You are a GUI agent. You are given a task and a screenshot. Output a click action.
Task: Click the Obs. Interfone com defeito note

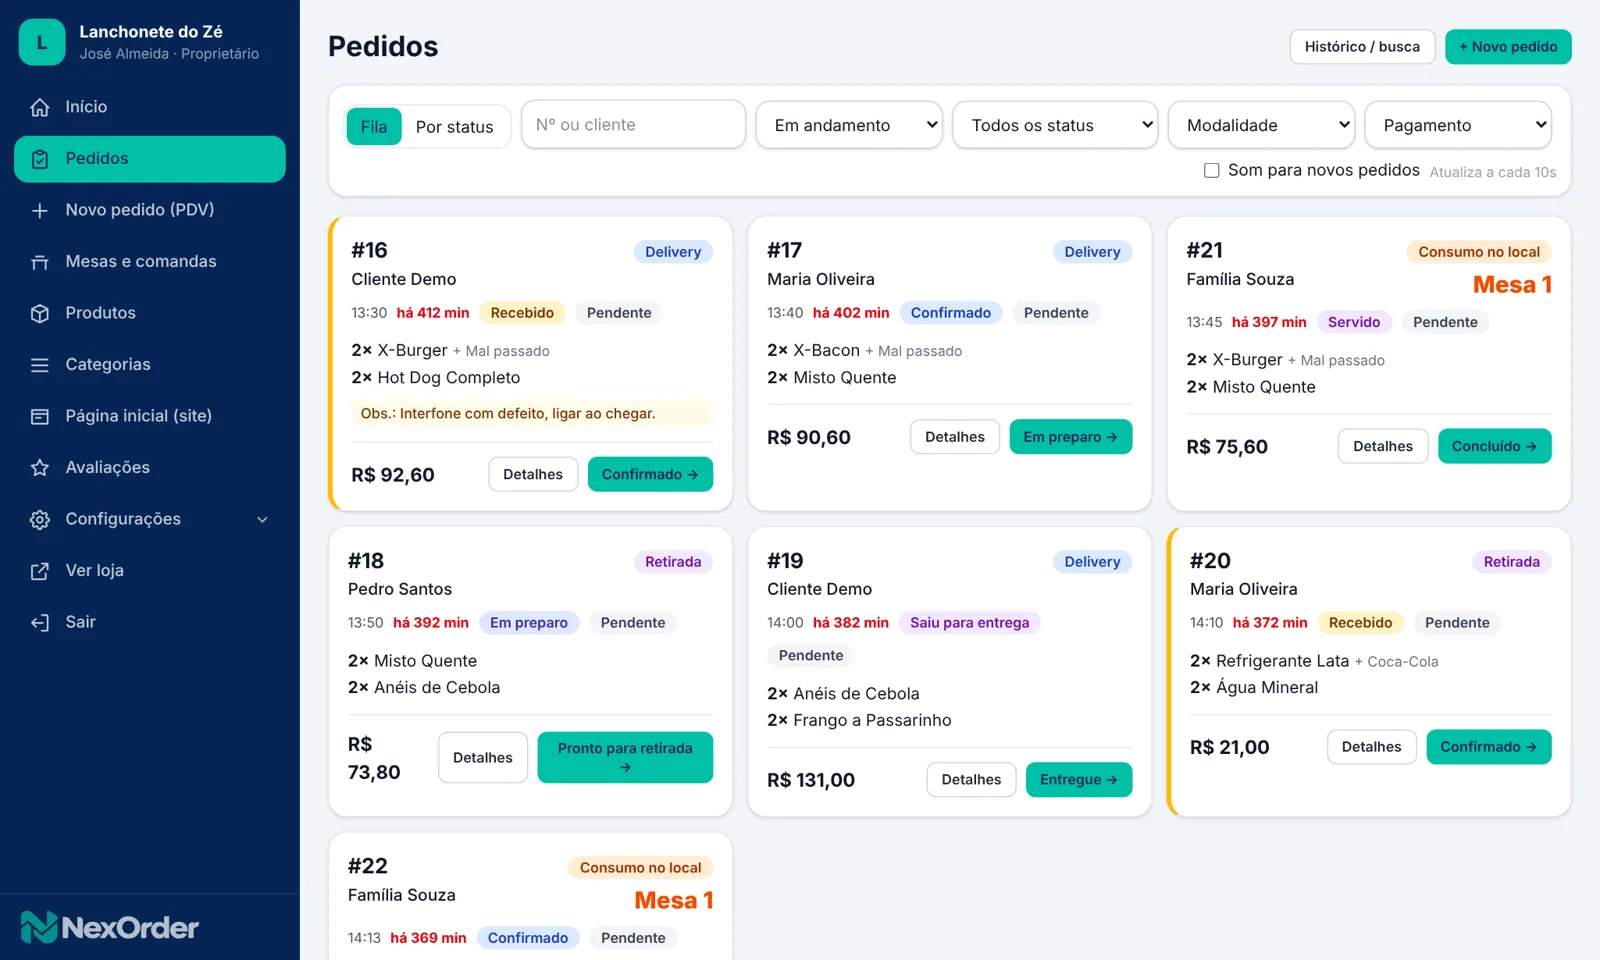point(532,414)
